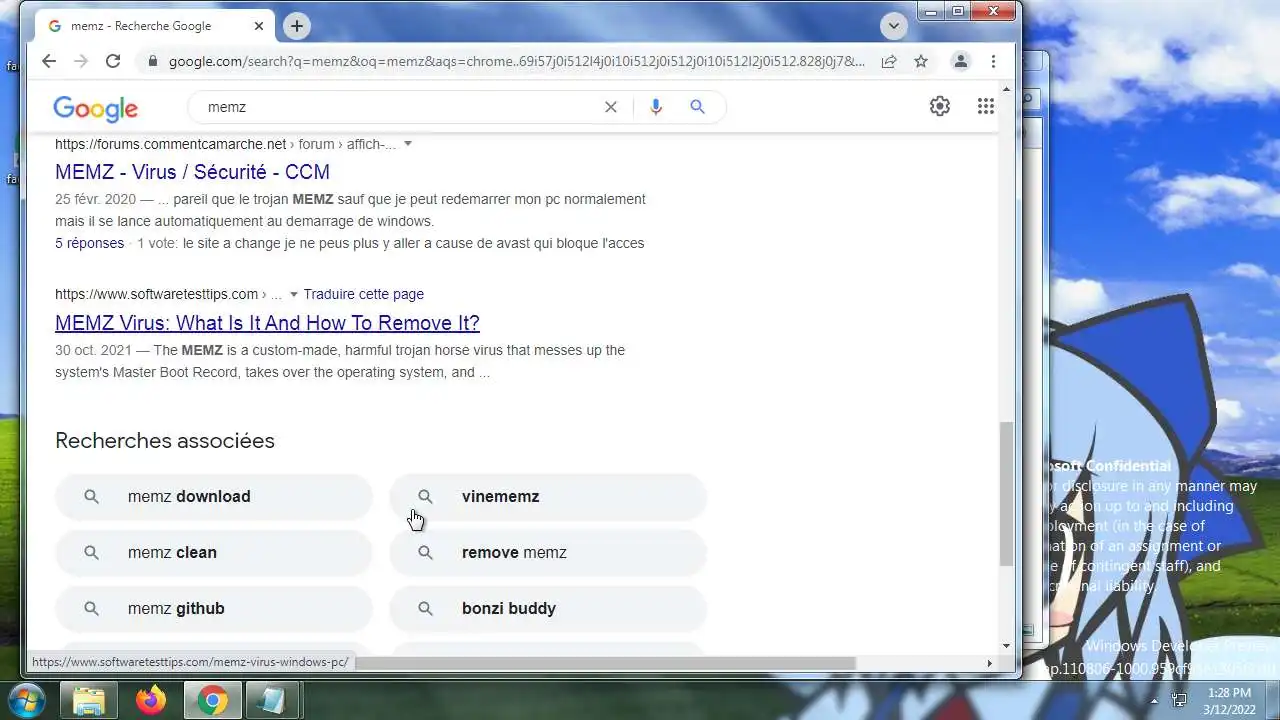This screenshot has height=720, width=1280.
Task: Search related 'vinememz'
Action: pos(548,497)
